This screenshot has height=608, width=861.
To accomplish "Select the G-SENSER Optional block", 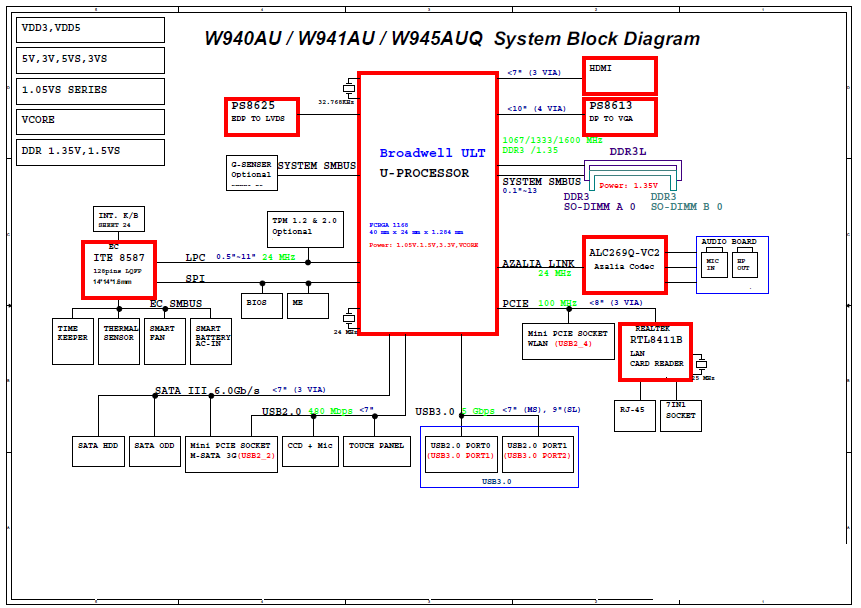I will click(x=252, y=173).
